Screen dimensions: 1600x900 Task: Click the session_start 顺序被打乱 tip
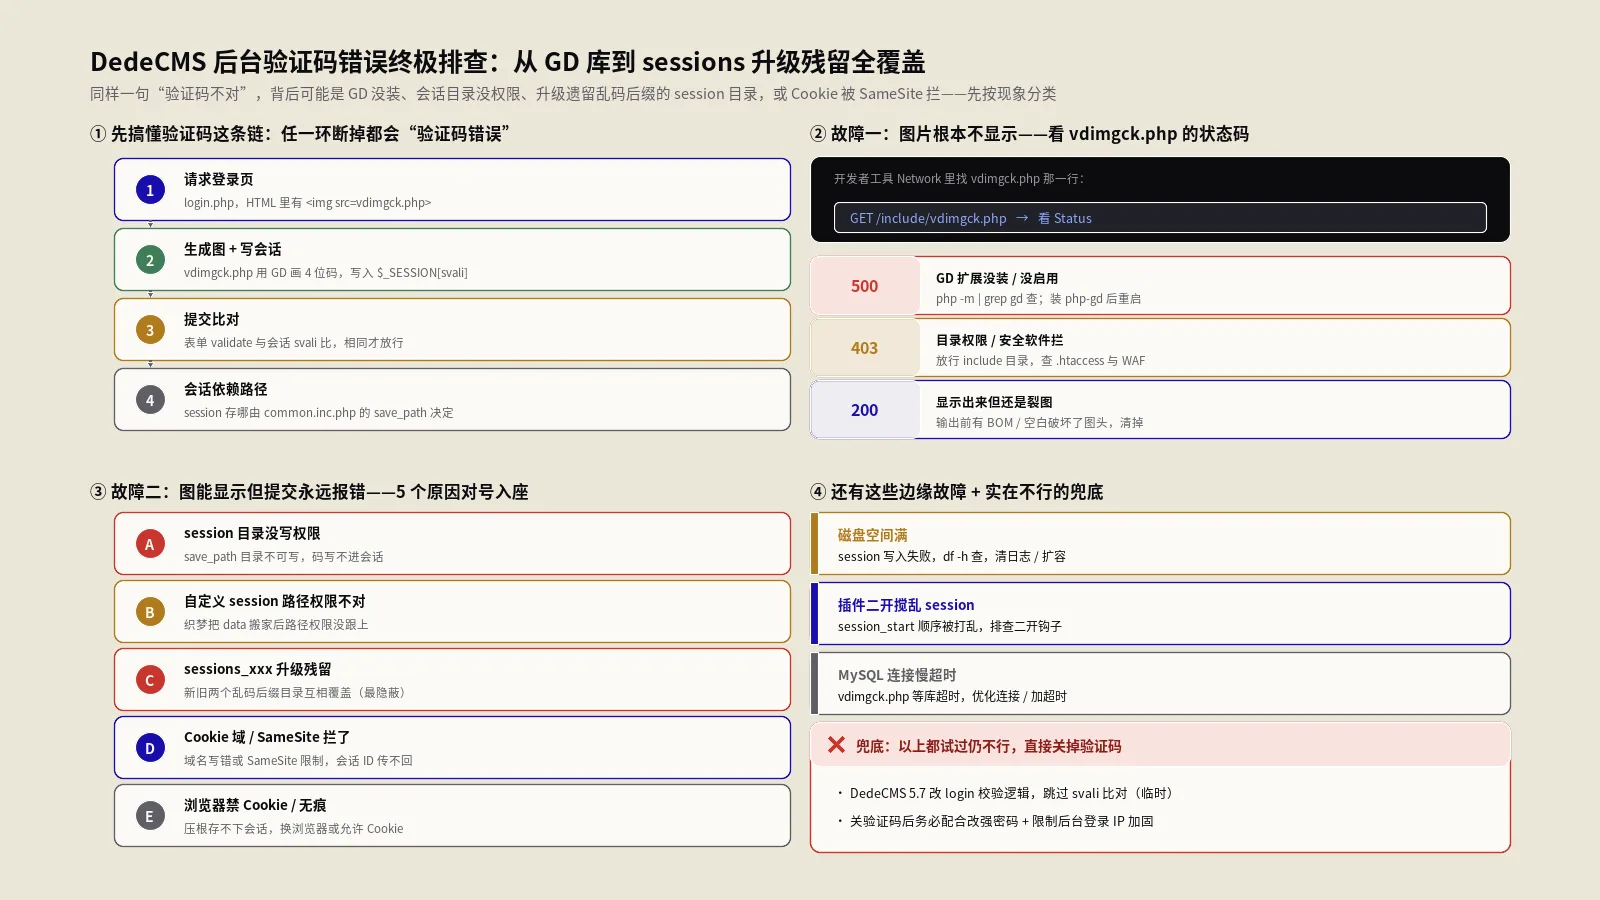coord(950,626)
